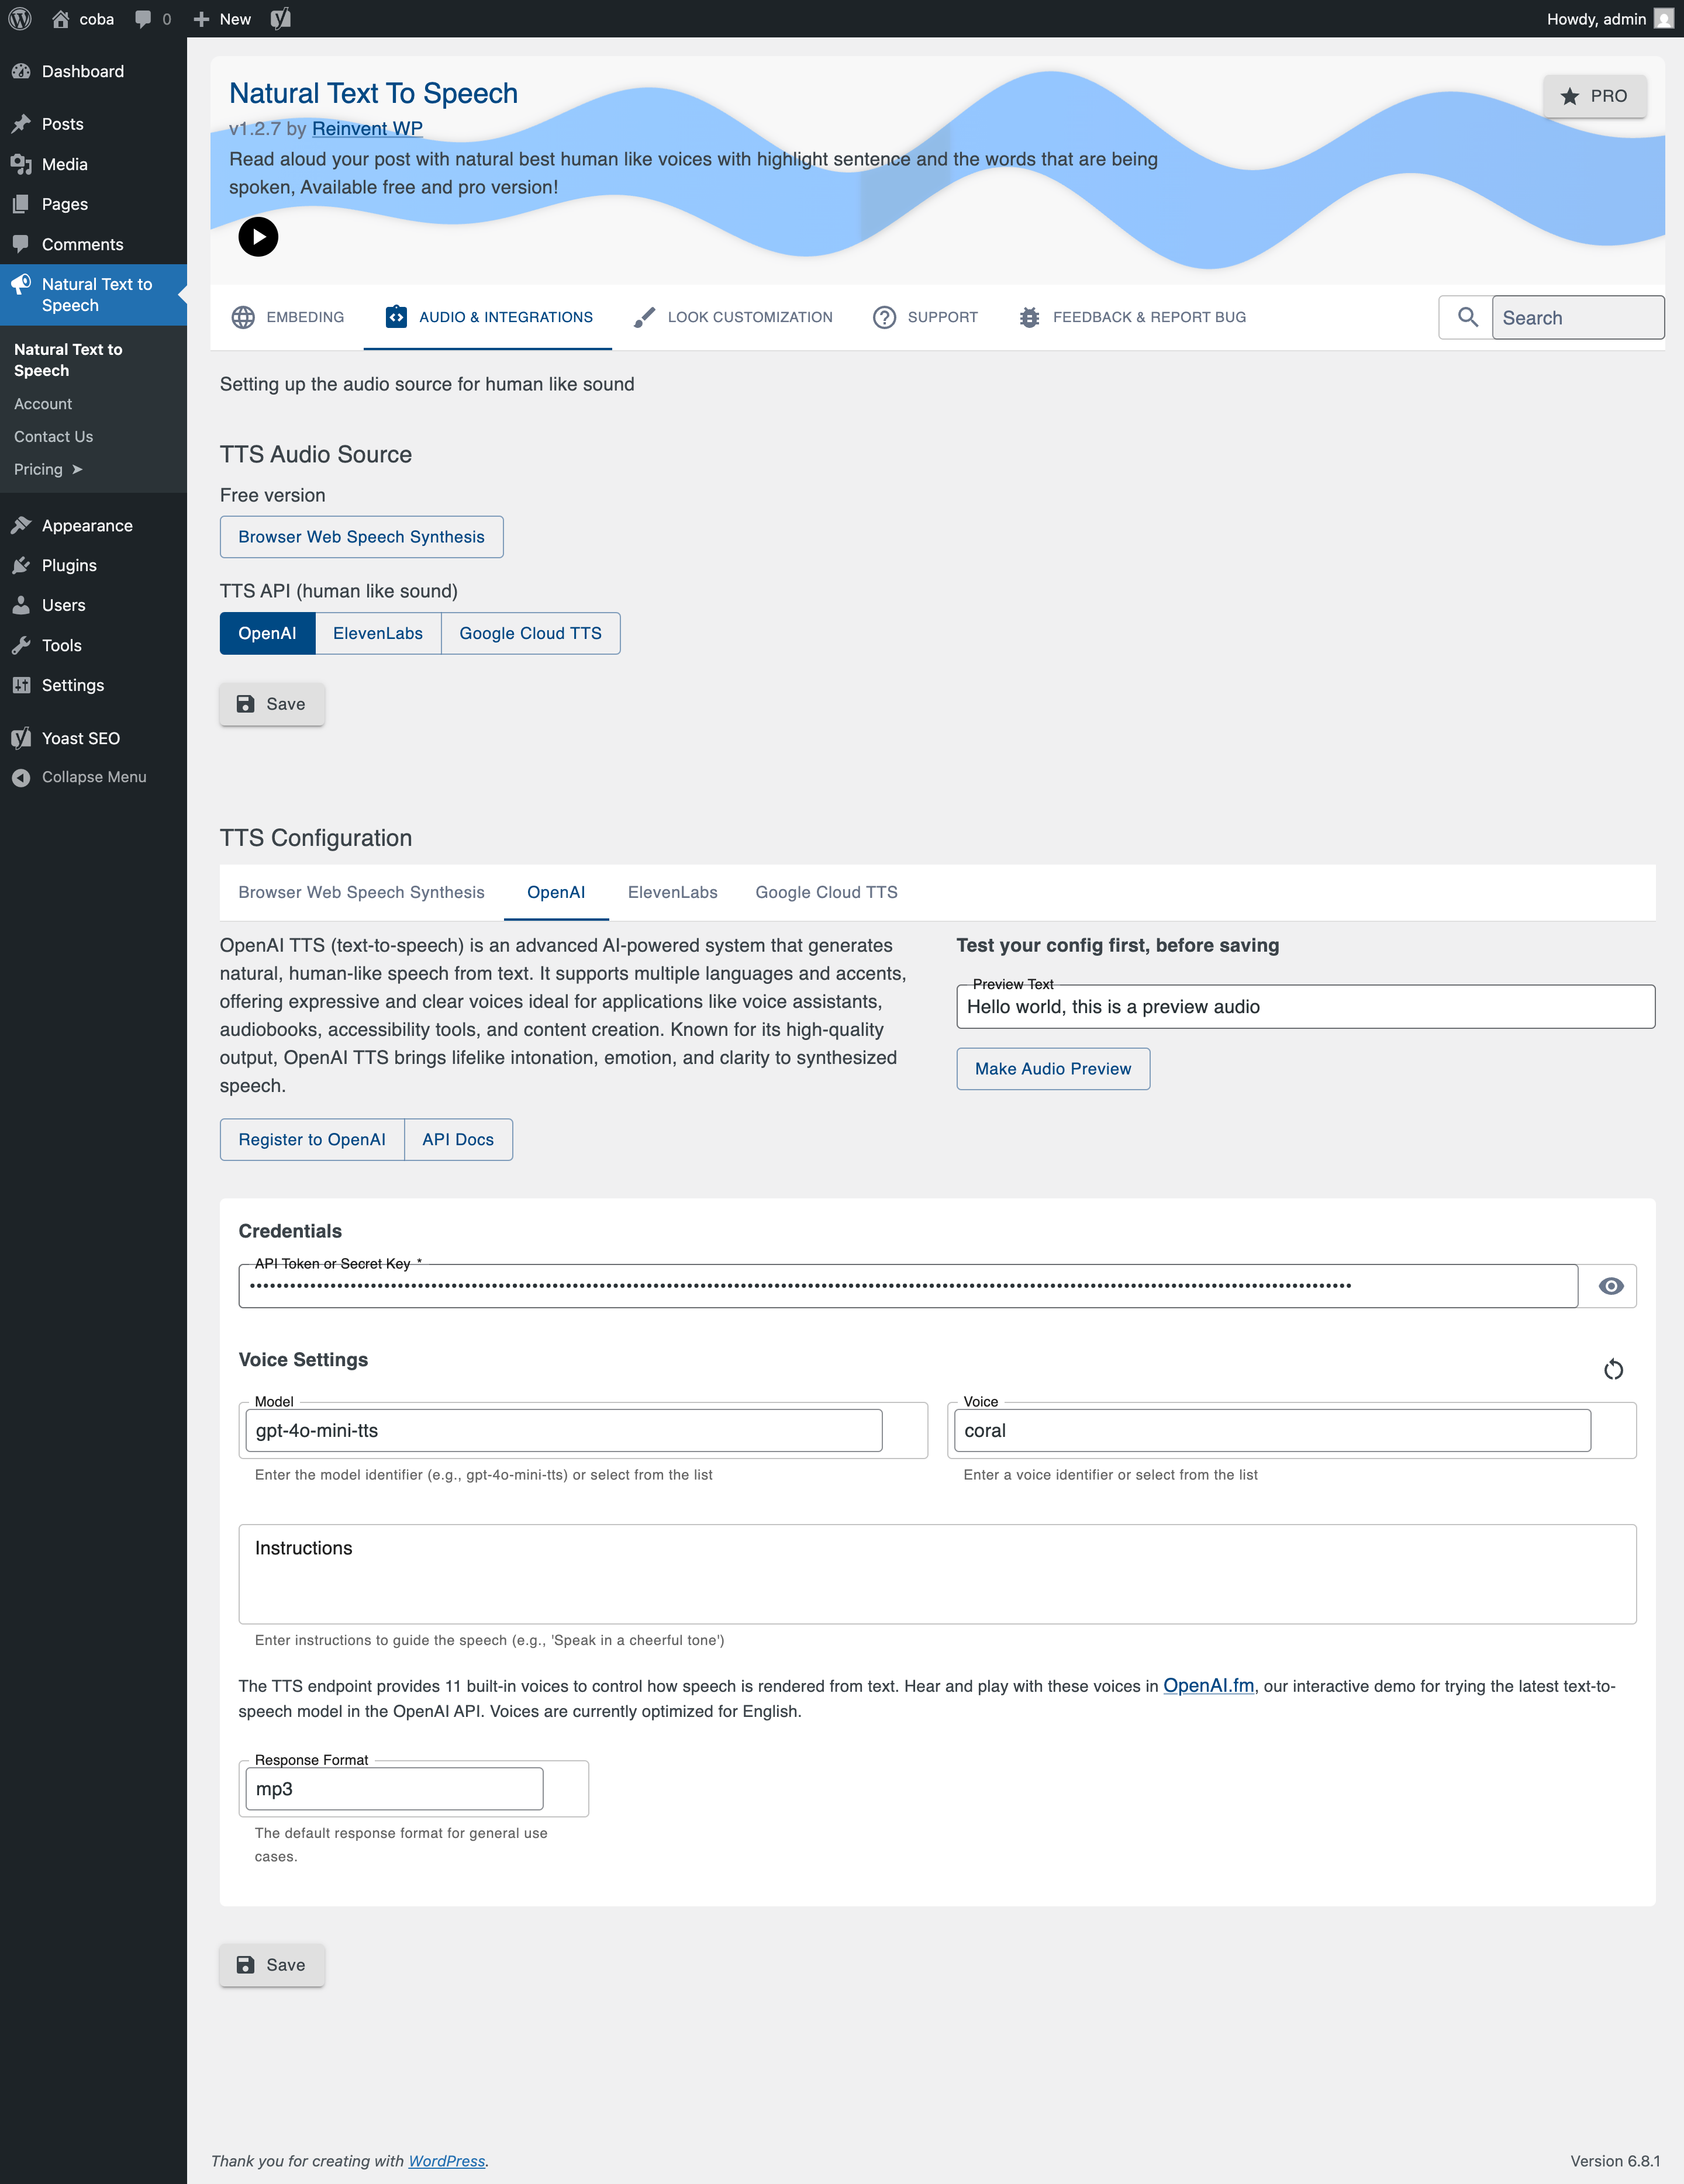Click the PRO star button
The image size is (1684, 2184).
[1594, 96]
